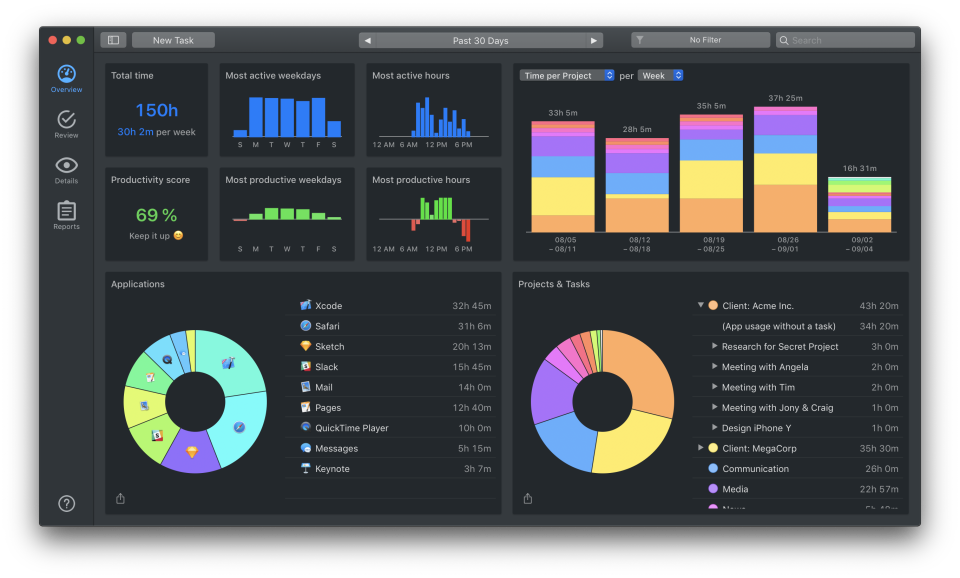This screenshot has width=960, height=578.
Task: Click the Xcode slice in Applications donut
Action: pos(229,362)
